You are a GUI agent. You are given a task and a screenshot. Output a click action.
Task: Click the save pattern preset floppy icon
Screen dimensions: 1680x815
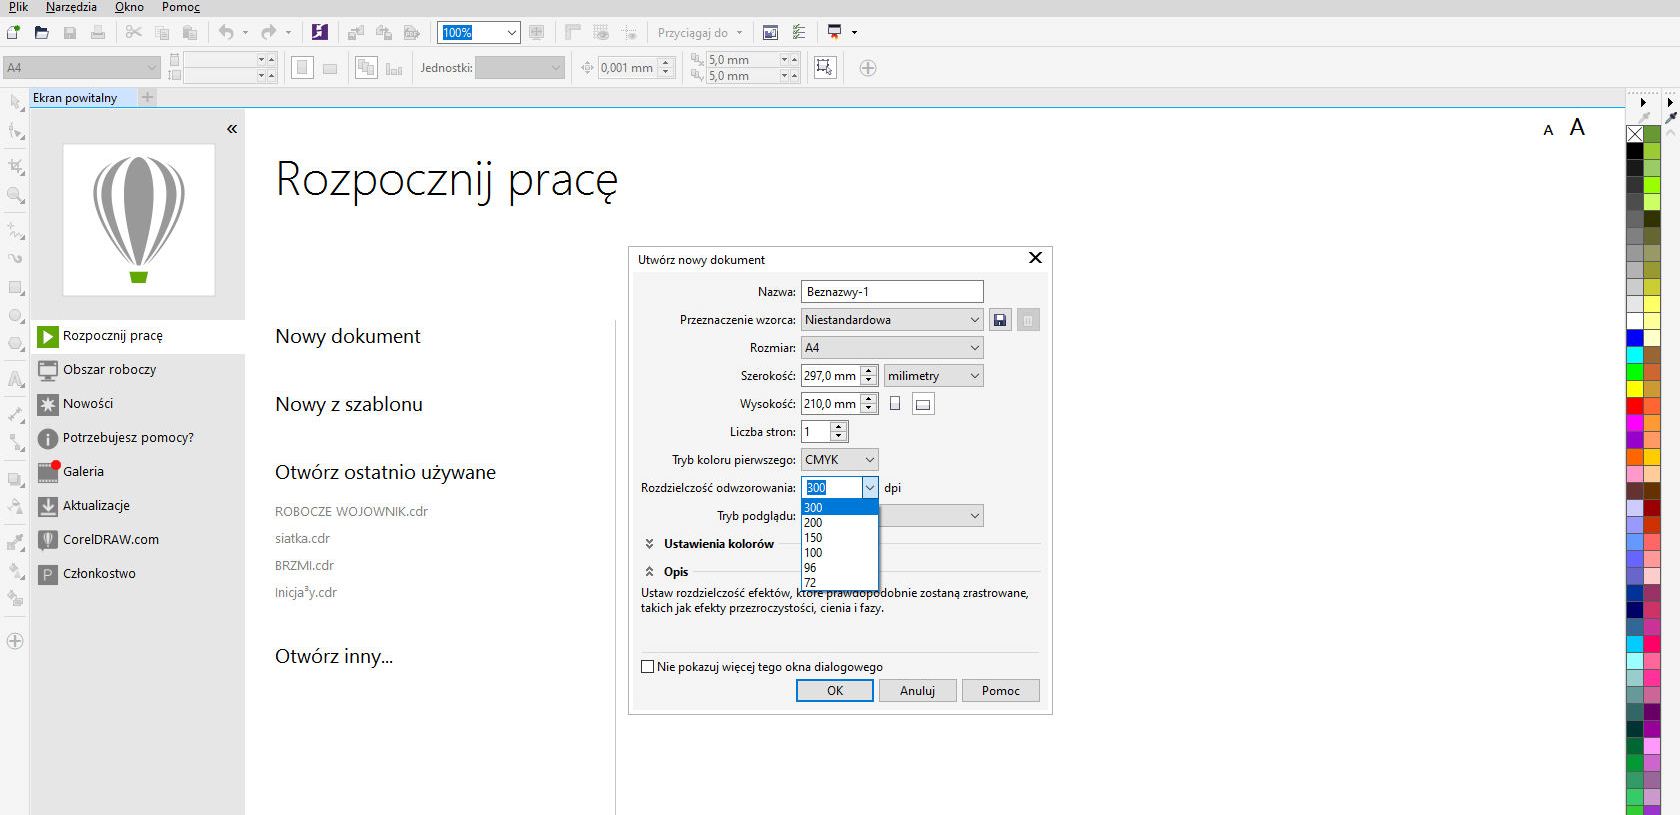[999, 320]
